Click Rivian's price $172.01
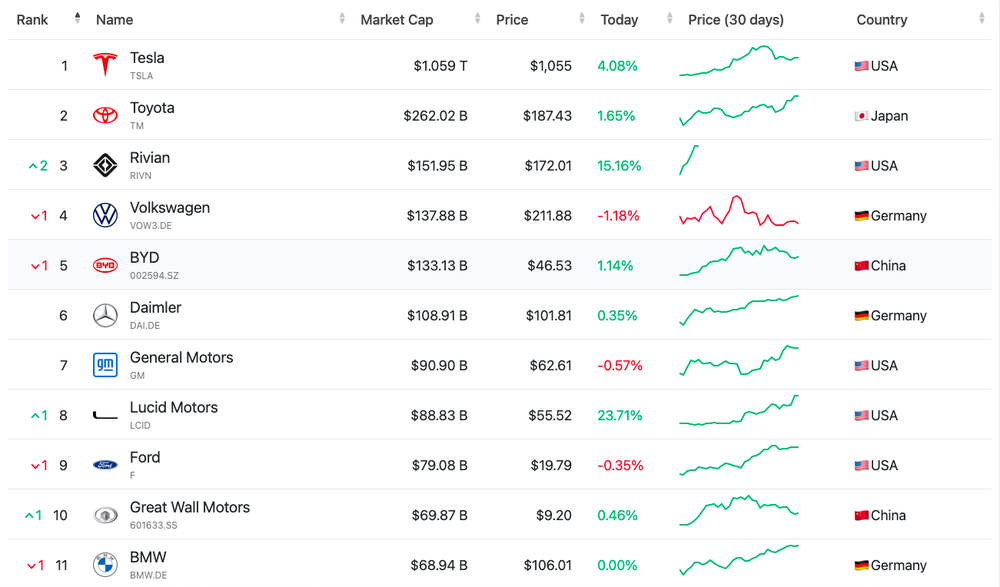 pos(548,166)
